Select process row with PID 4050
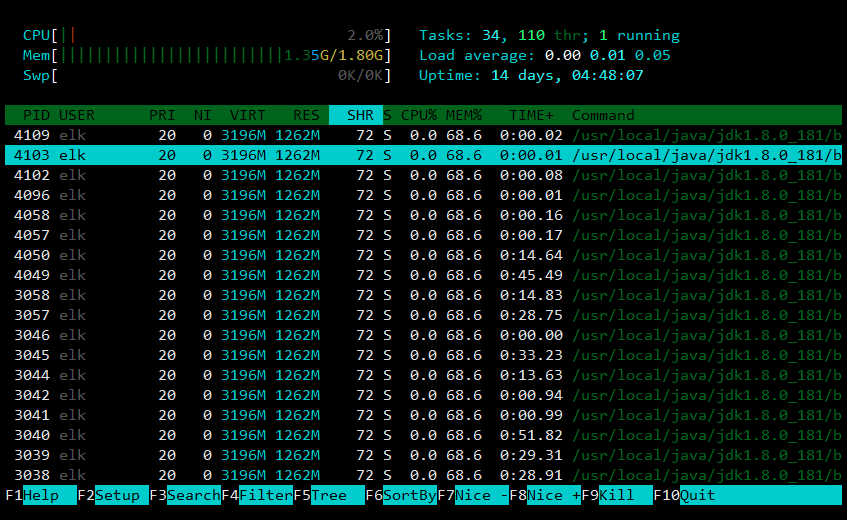Screen dimensions: 847x520 424,255
